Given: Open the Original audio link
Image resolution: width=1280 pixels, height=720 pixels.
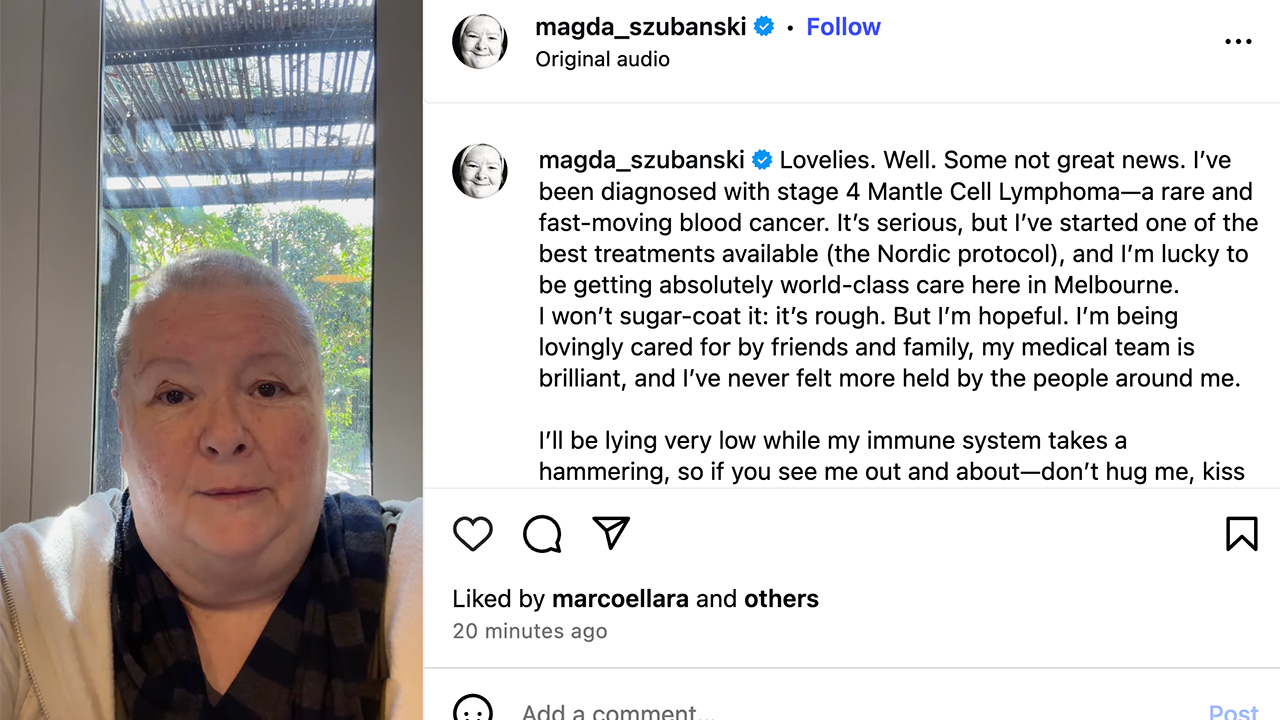Looking at the screenshot, I should (602, 59).
